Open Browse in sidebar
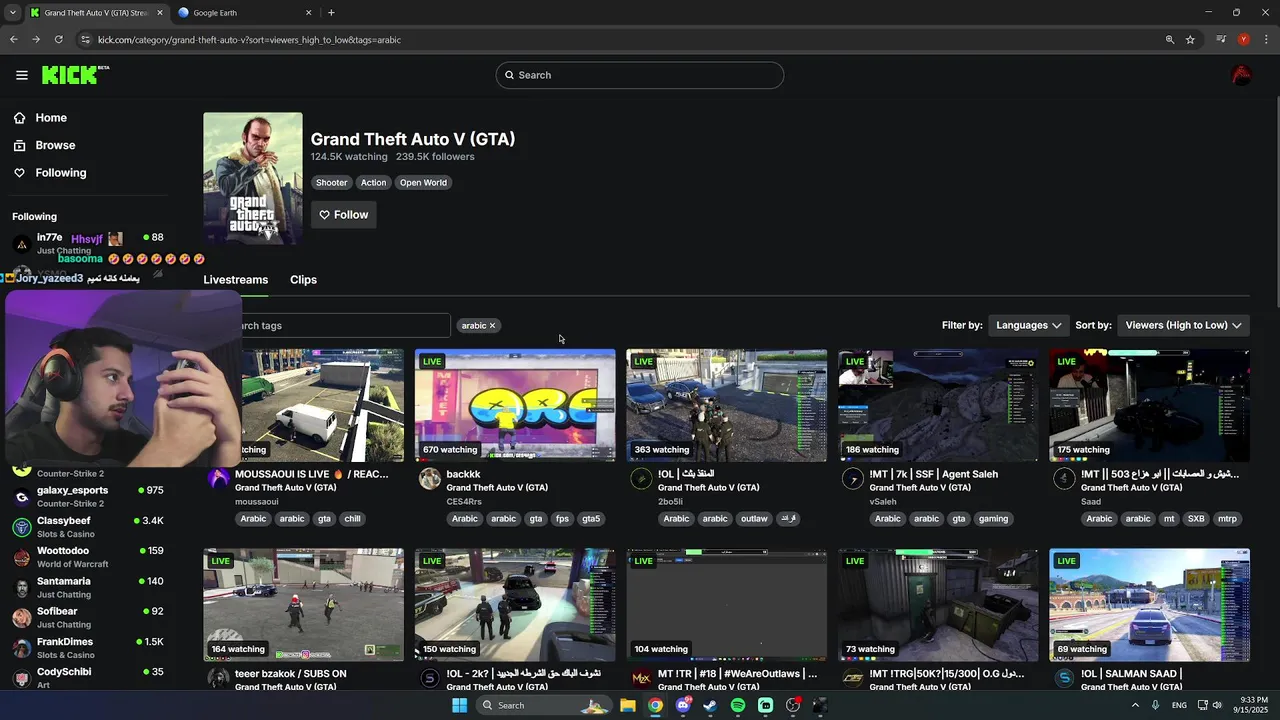Screen dimensions: 1280x720 click(55, 145)
